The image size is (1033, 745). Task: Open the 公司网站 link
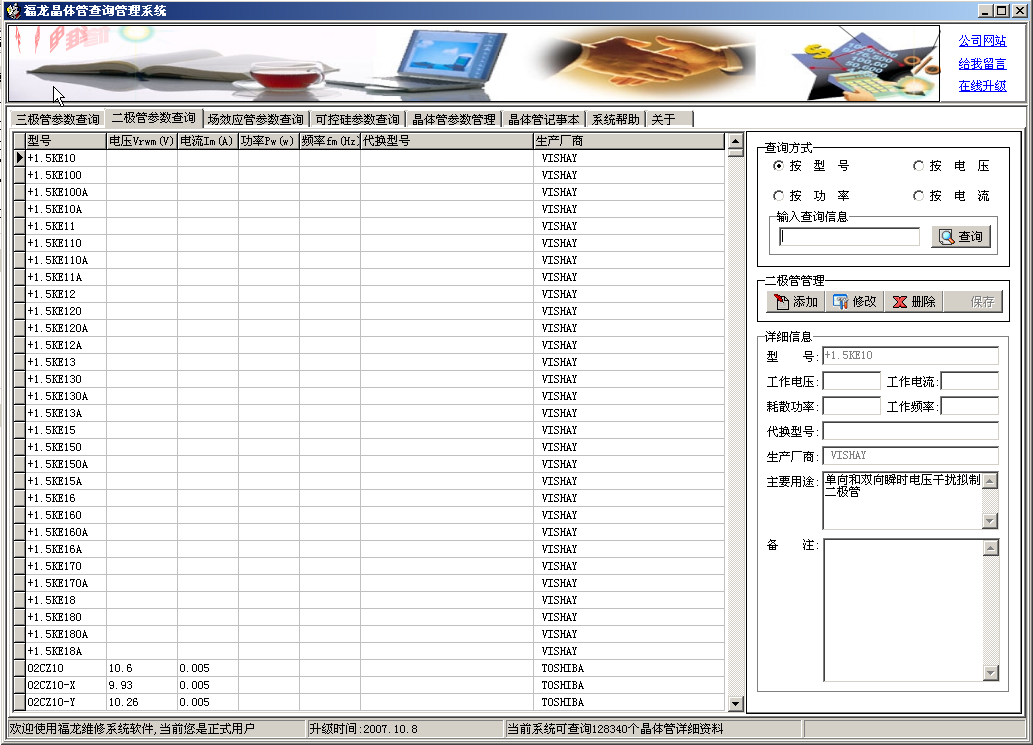[x=982, y=41]
